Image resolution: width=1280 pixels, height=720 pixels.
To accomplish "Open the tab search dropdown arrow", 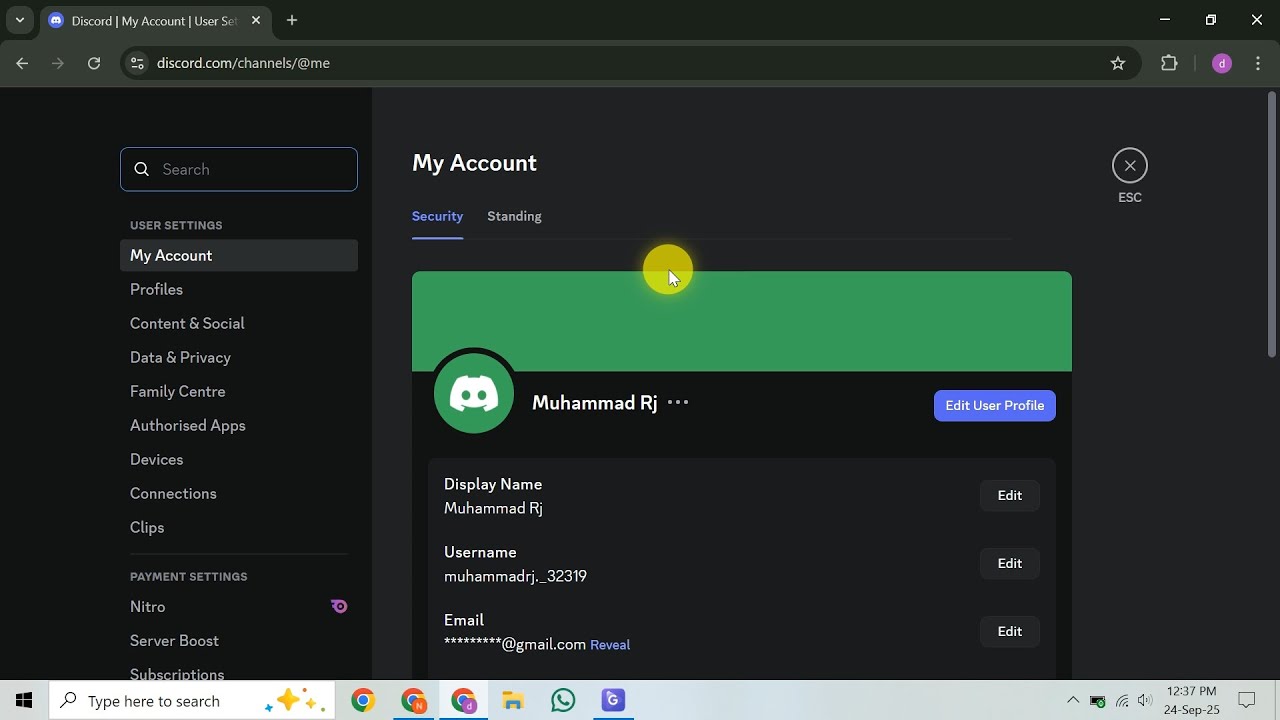I will click(19, 20).
